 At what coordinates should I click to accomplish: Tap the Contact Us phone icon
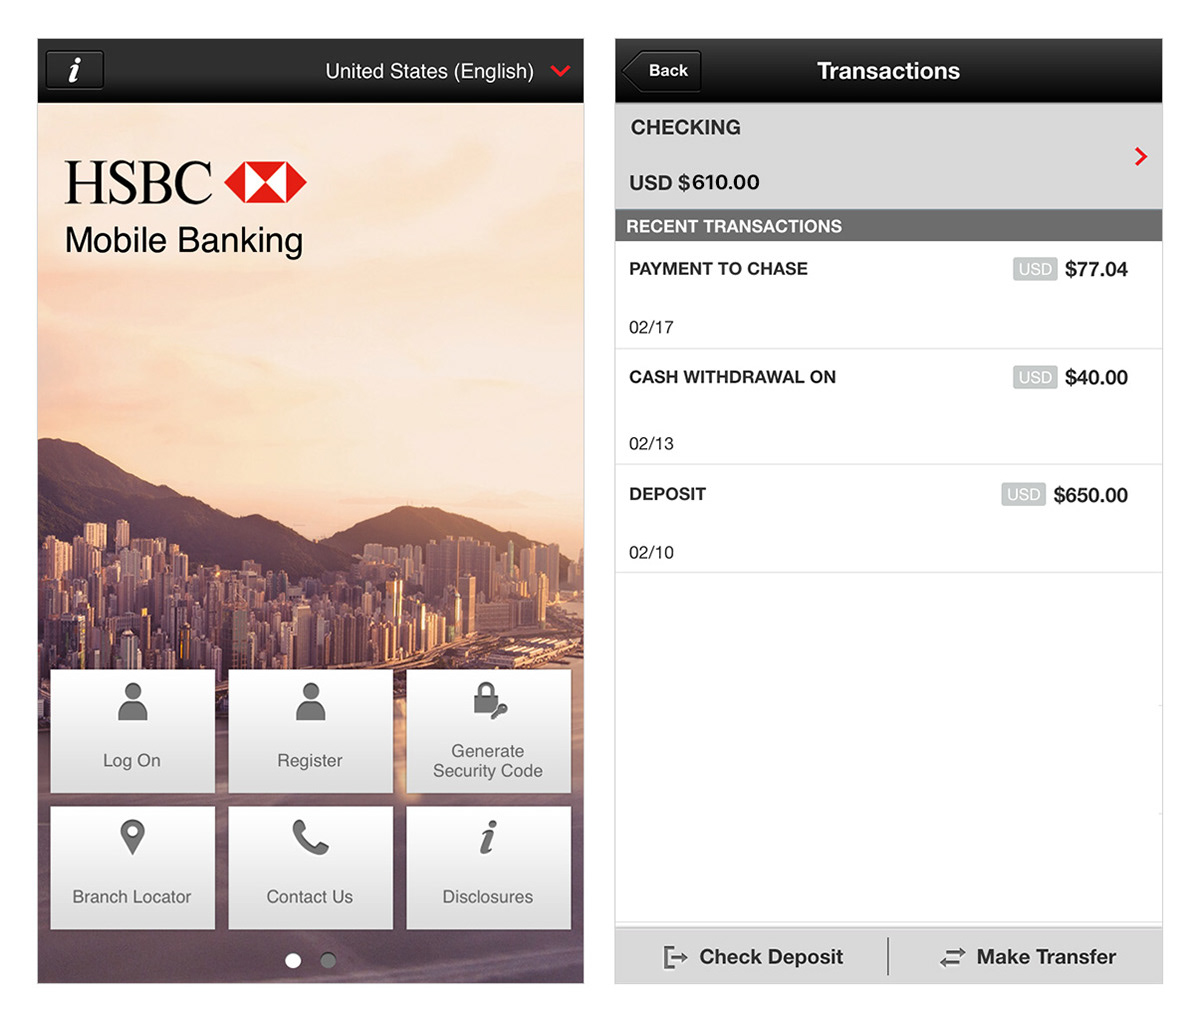pyautogui.click(x=310, y=838)
